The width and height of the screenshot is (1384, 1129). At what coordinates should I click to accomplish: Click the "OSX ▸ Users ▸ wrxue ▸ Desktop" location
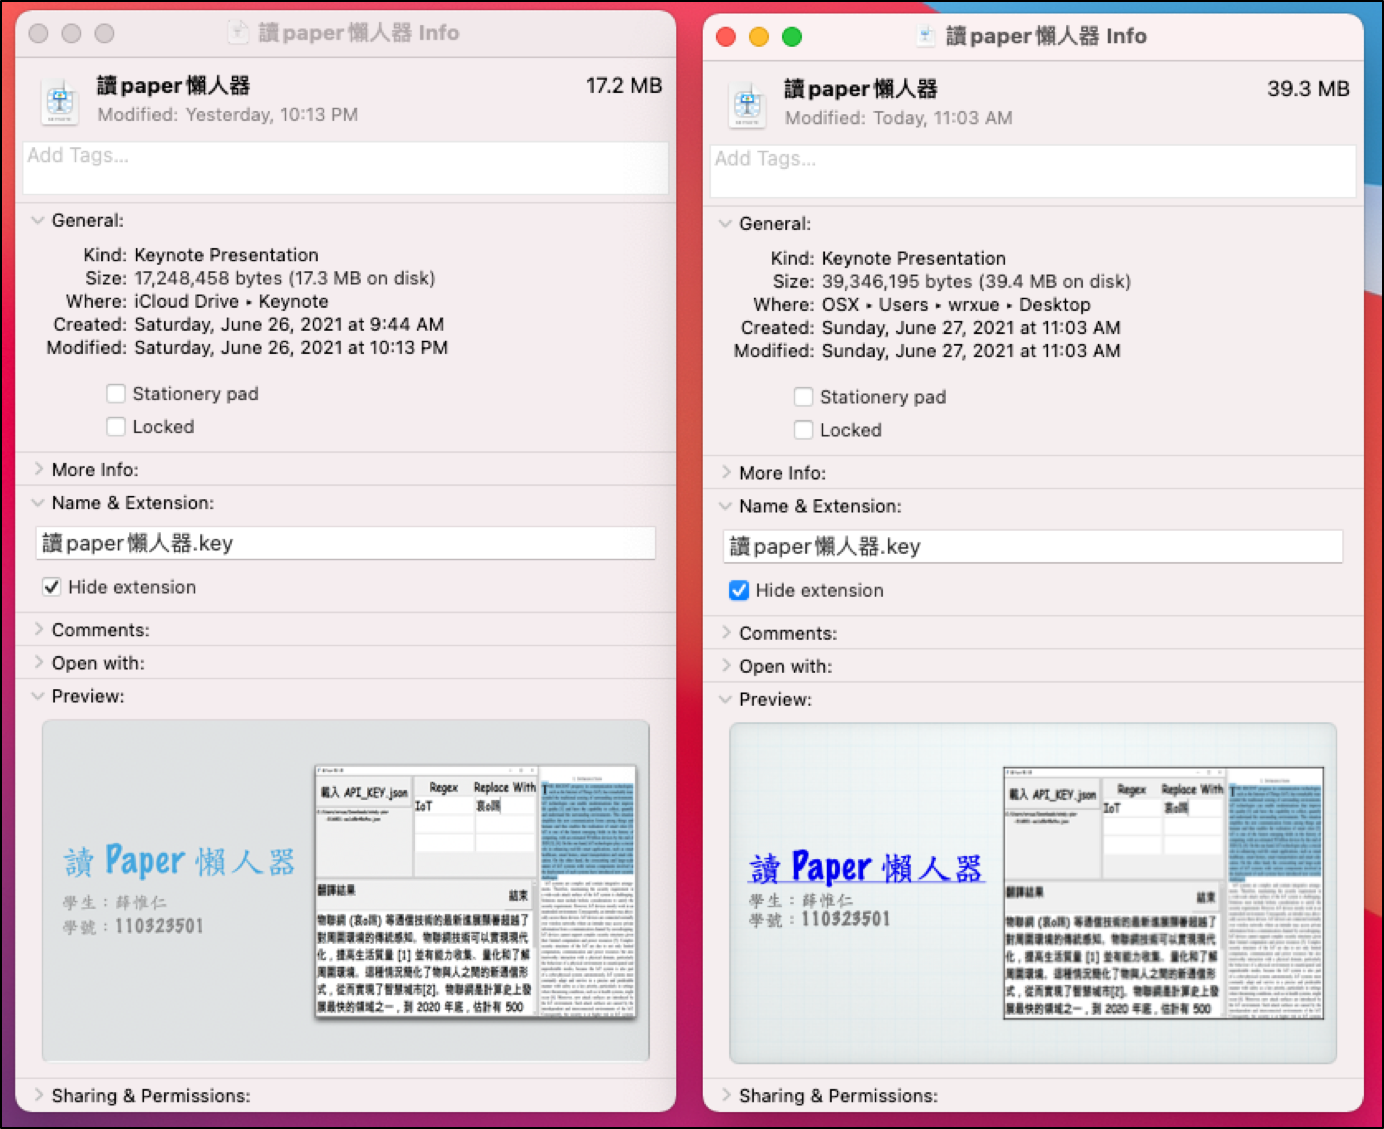pyautogui.click(x=956, y=305)
